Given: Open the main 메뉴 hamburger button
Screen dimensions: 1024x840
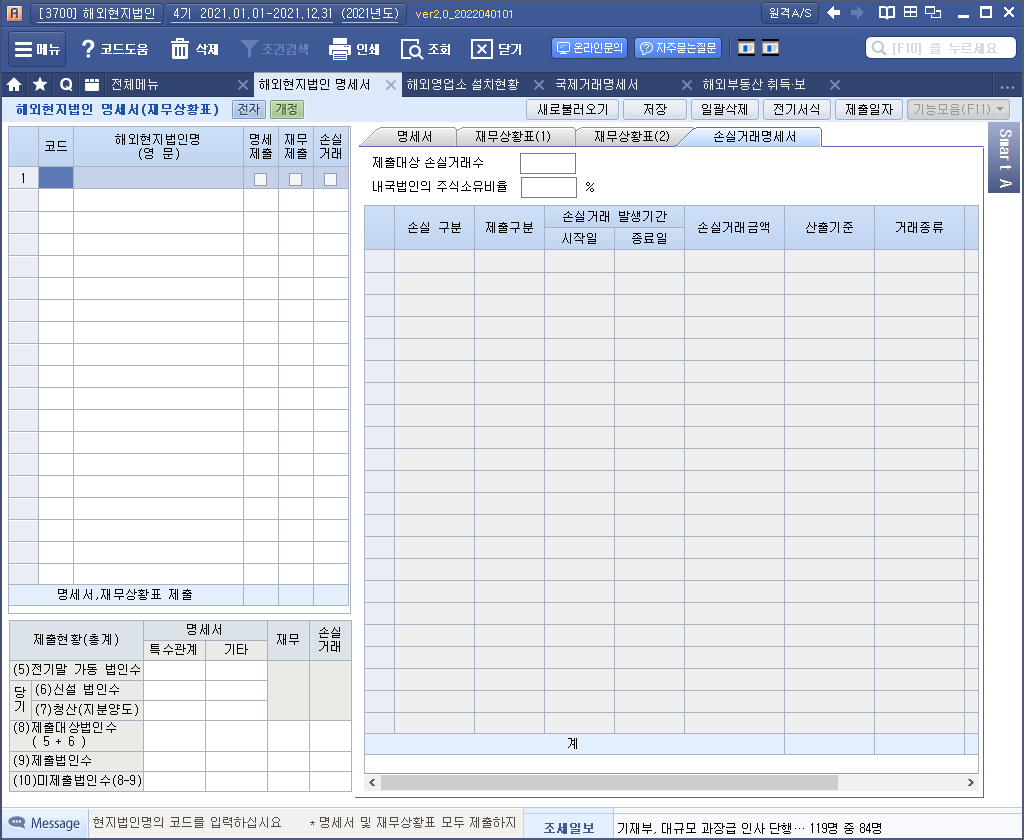Looking at the screenshot, I should click(x=37, y=49).
